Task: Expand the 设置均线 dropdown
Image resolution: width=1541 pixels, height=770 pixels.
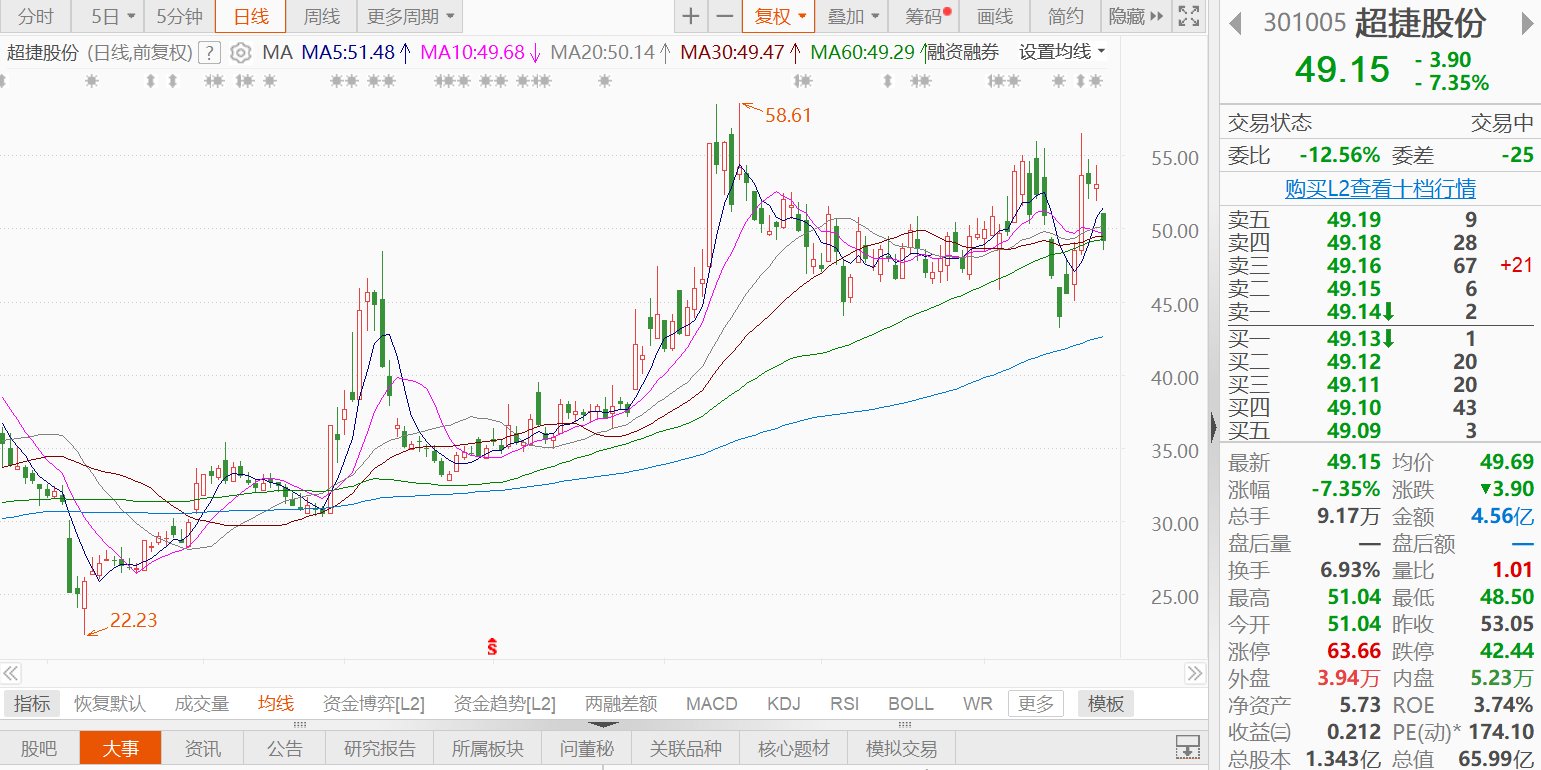Action: pos(1062,52)
